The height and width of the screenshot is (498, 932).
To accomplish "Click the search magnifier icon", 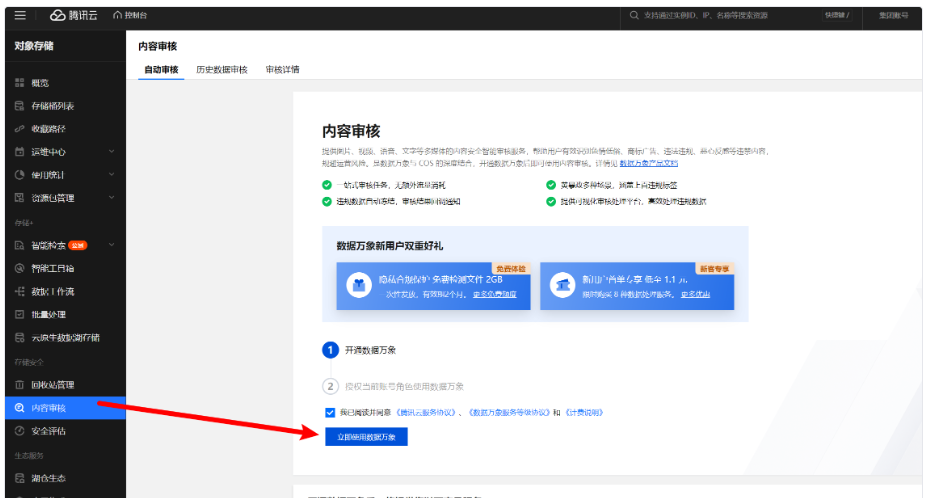I will point(634,15).
